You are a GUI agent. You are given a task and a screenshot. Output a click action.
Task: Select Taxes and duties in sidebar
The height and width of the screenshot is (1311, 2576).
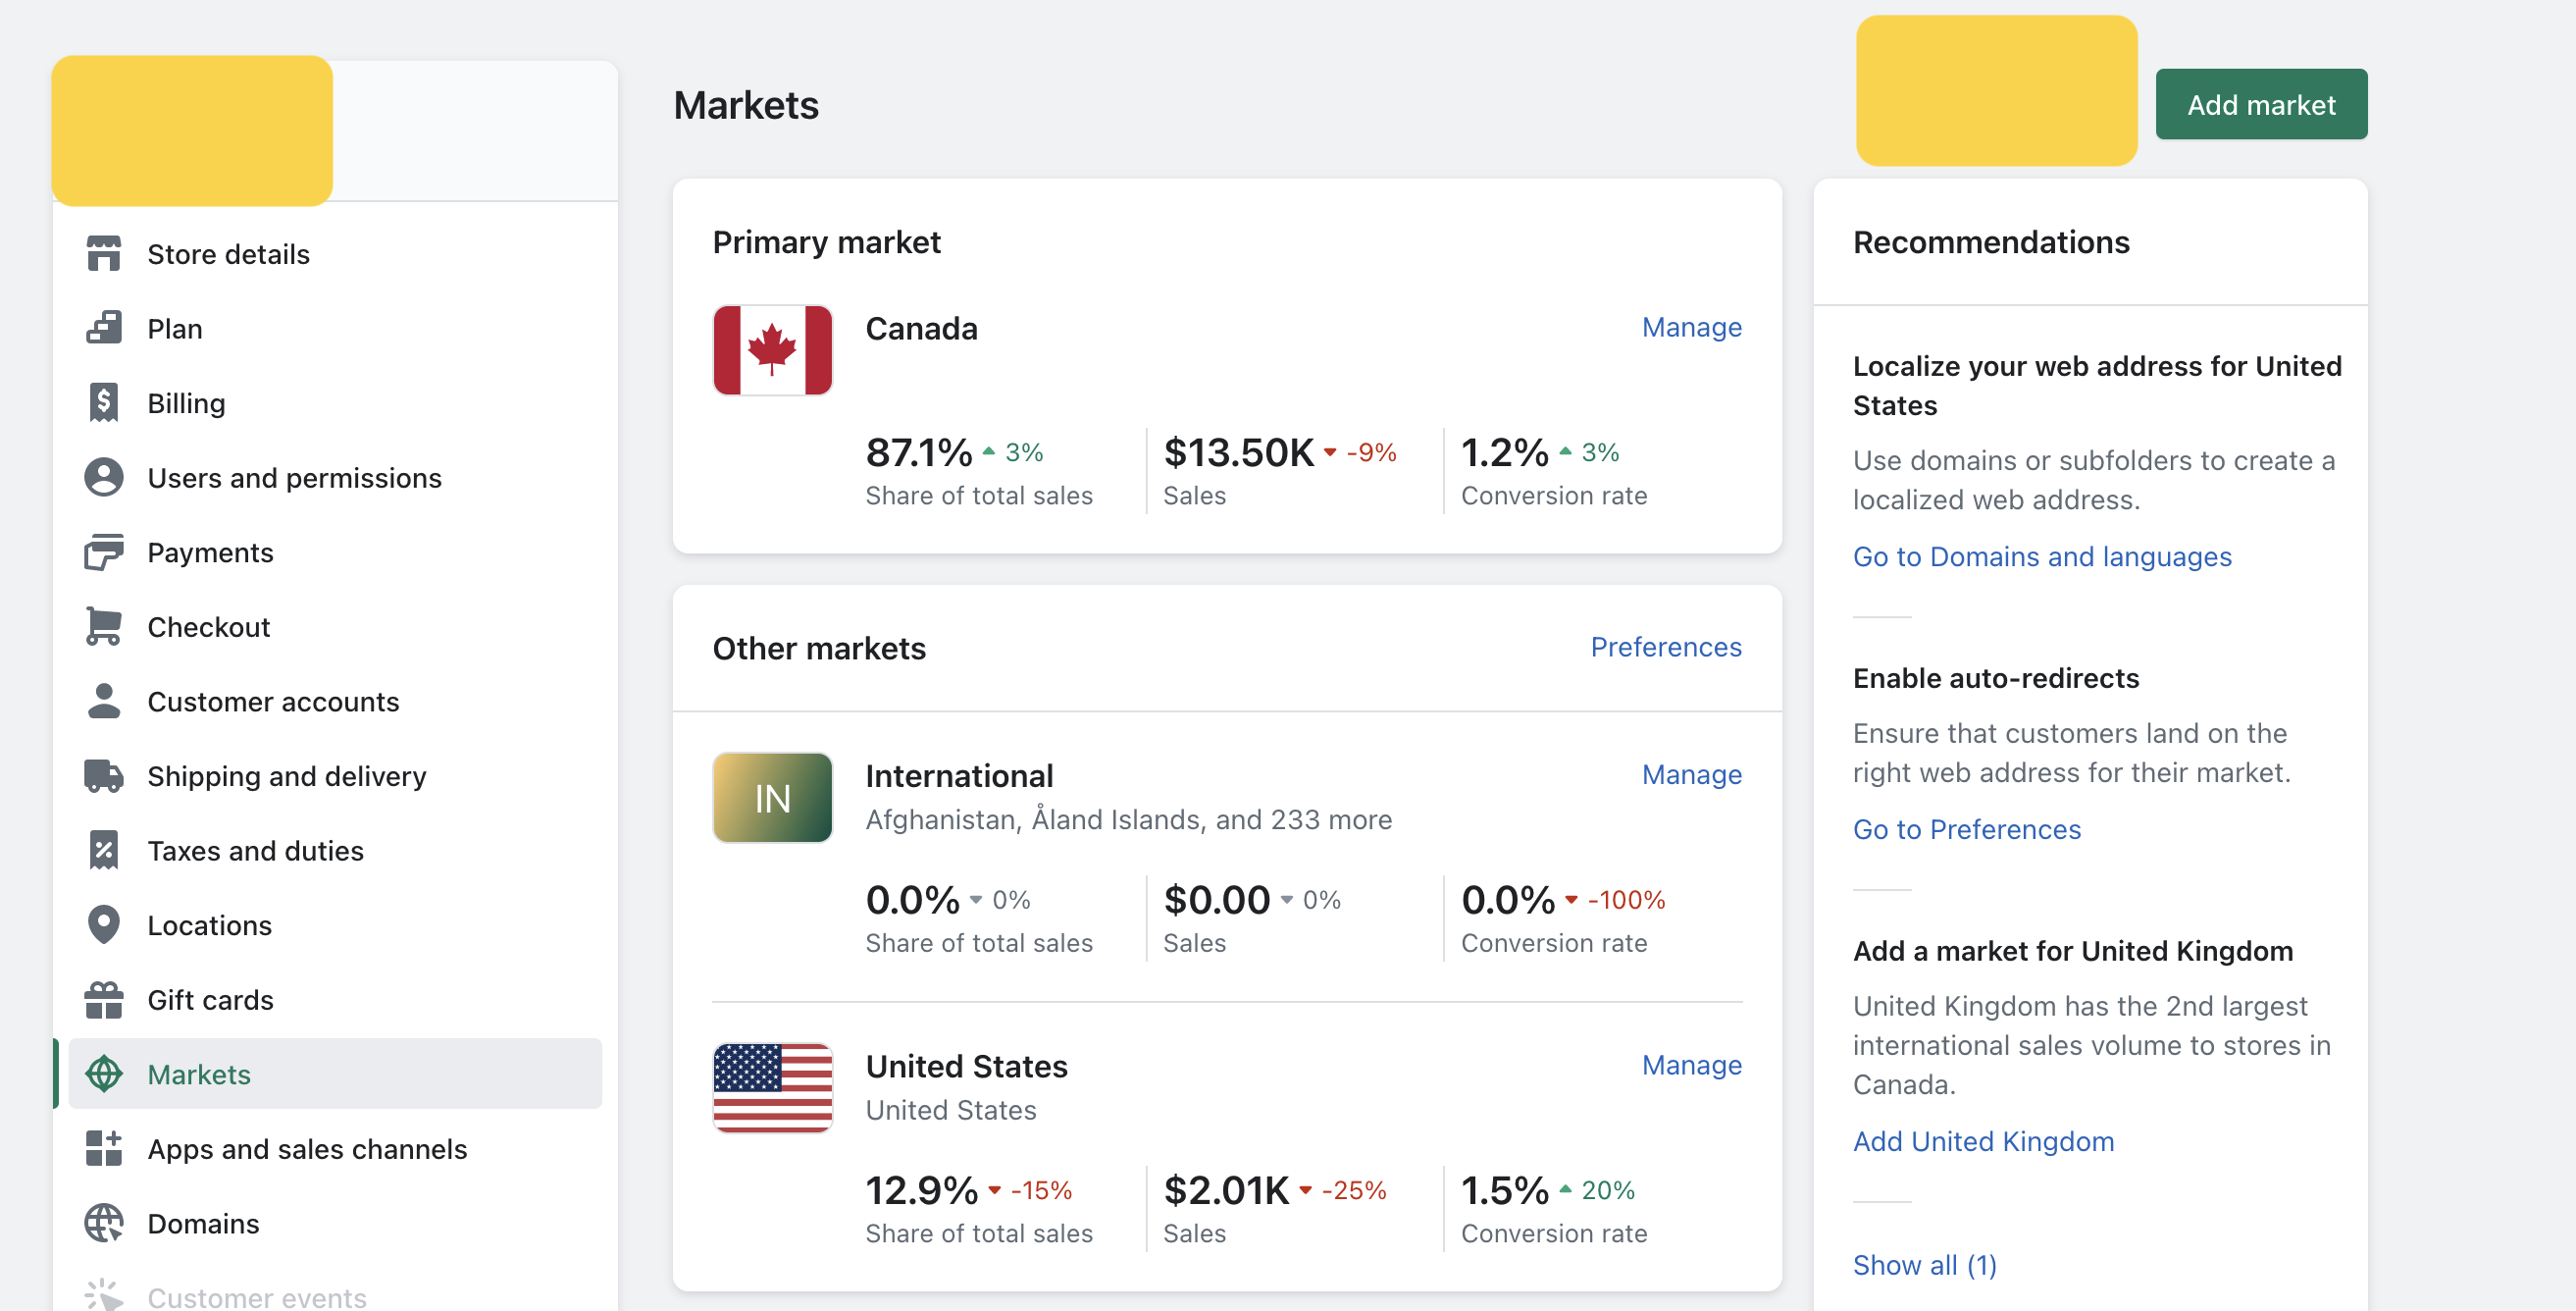[x=255, y=851]
